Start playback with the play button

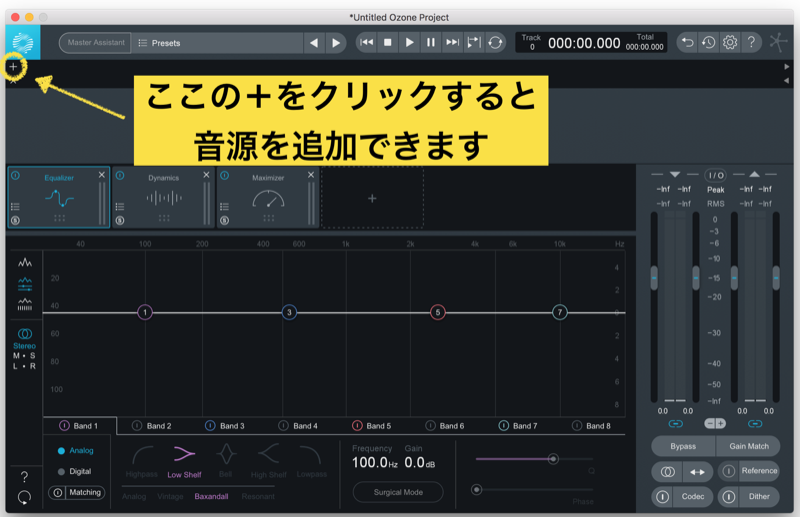pyautogui.click(x=409, y=42)
